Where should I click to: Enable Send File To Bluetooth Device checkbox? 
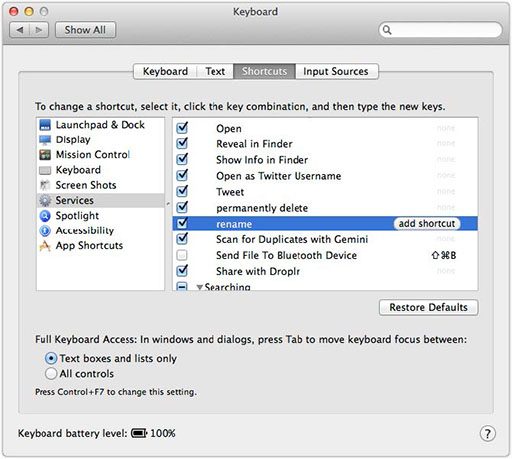pyautogui.click(x=182, y=255)
